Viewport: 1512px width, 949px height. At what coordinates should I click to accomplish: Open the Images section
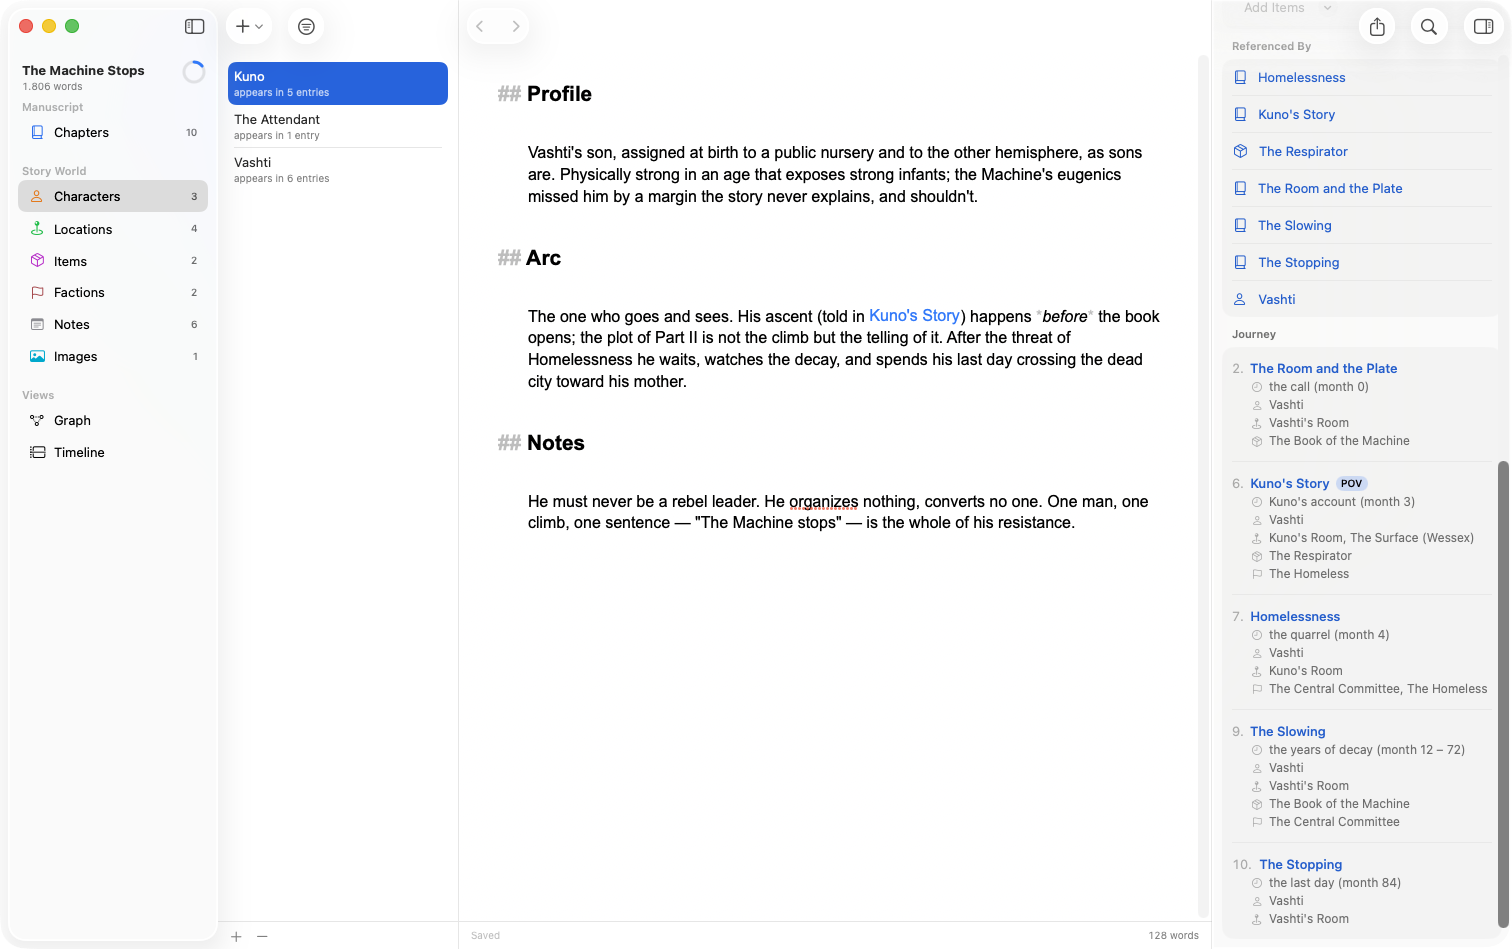[113, 356]
